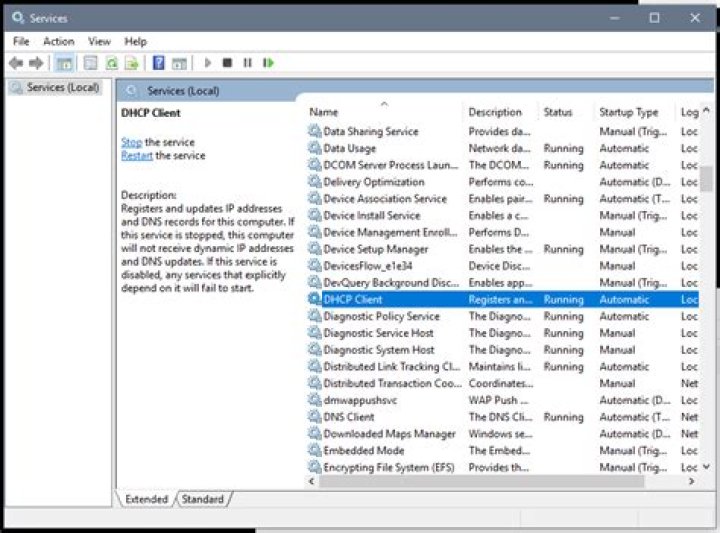Select the Device Management Enrollment row

coord(503,232)
